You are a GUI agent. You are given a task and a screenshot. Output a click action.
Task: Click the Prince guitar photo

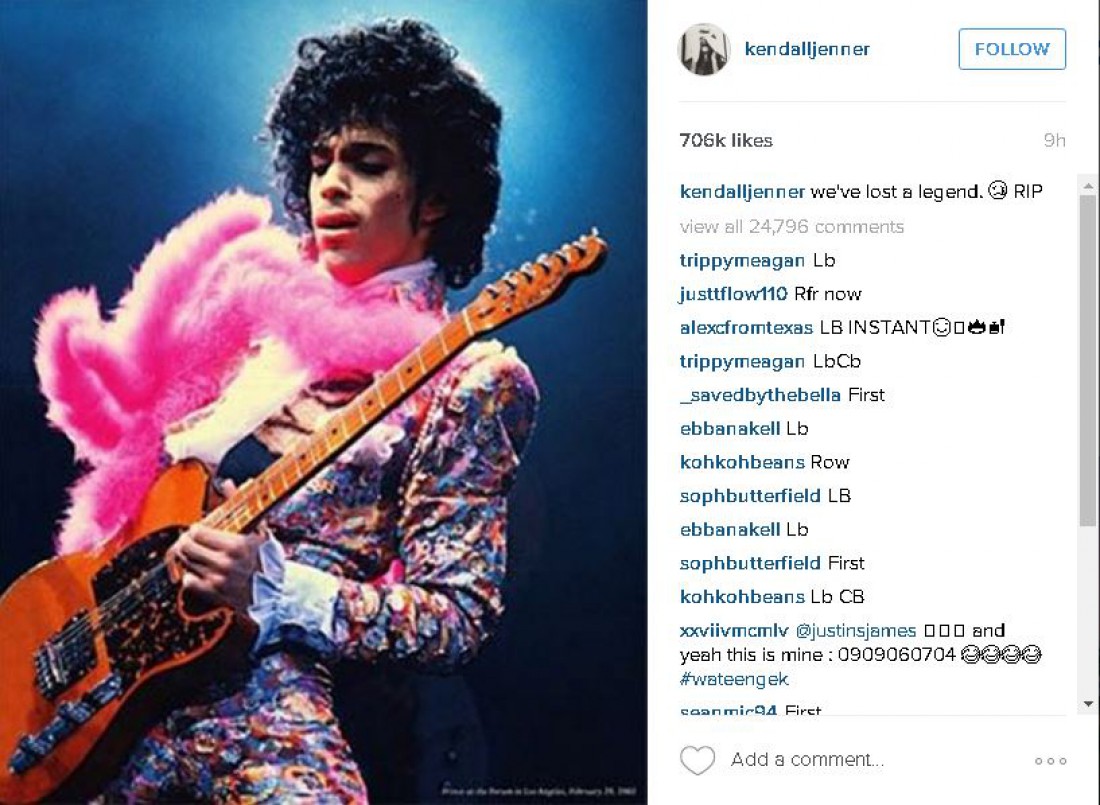click(x=323, y=402)
